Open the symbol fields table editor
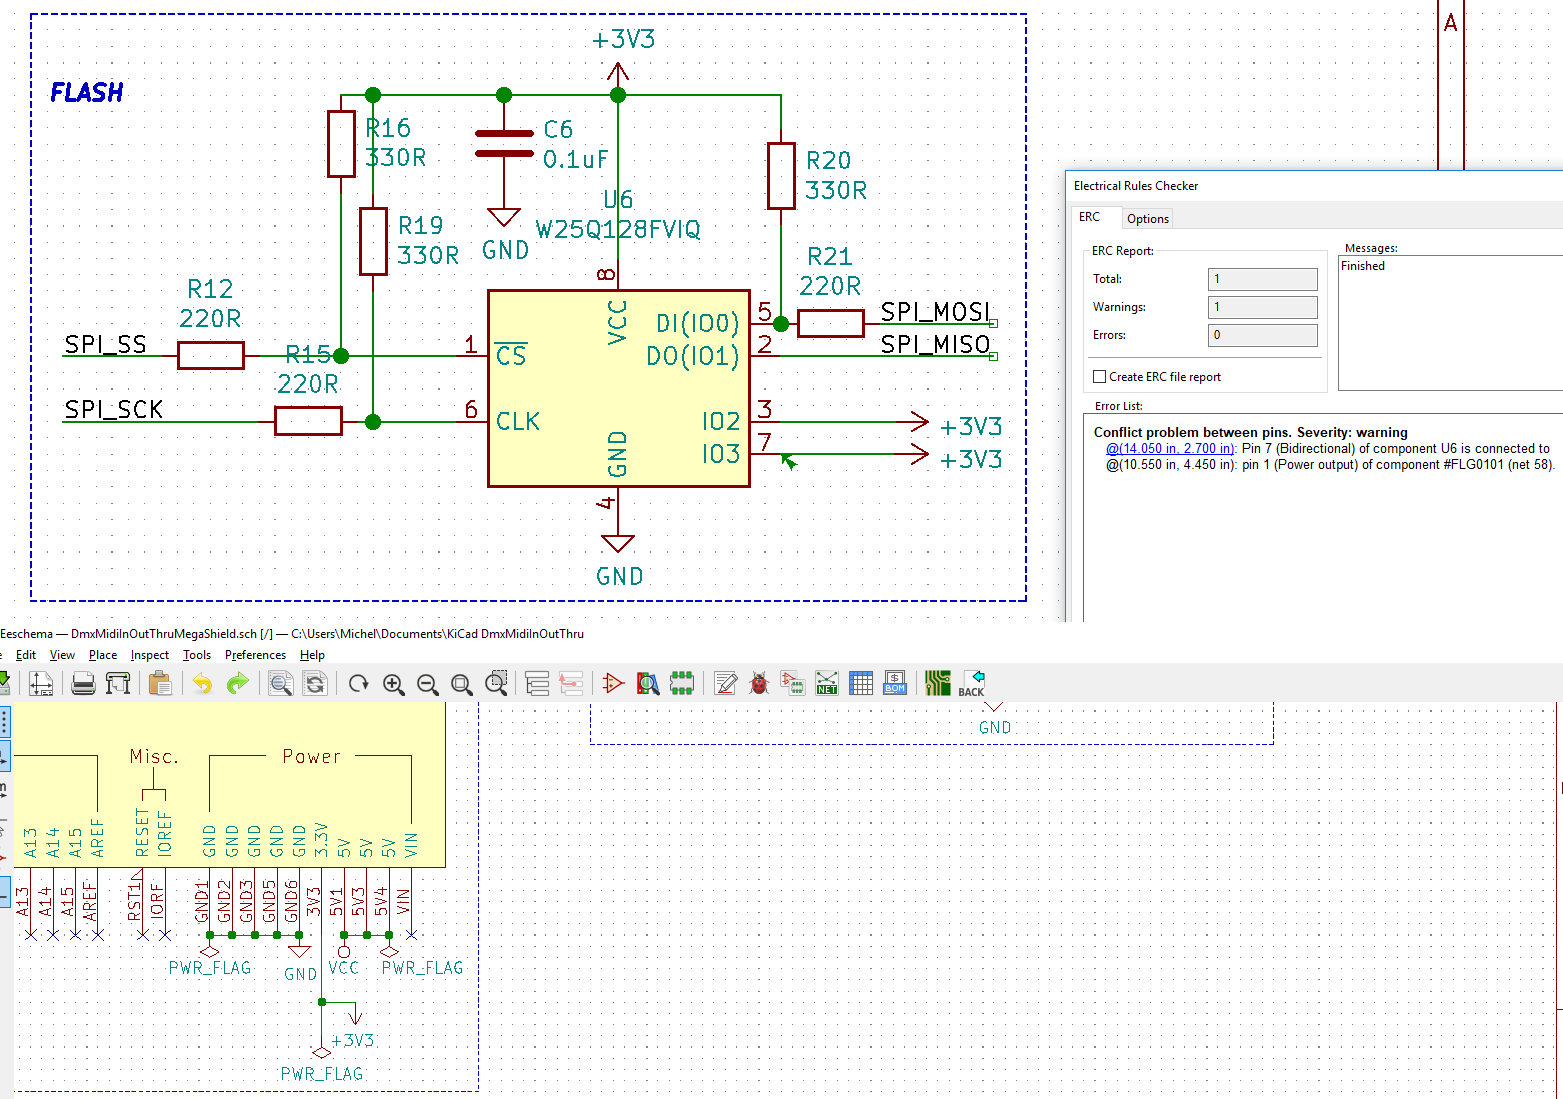This screenshot has width=1563, height=1099. coord(861,684)
